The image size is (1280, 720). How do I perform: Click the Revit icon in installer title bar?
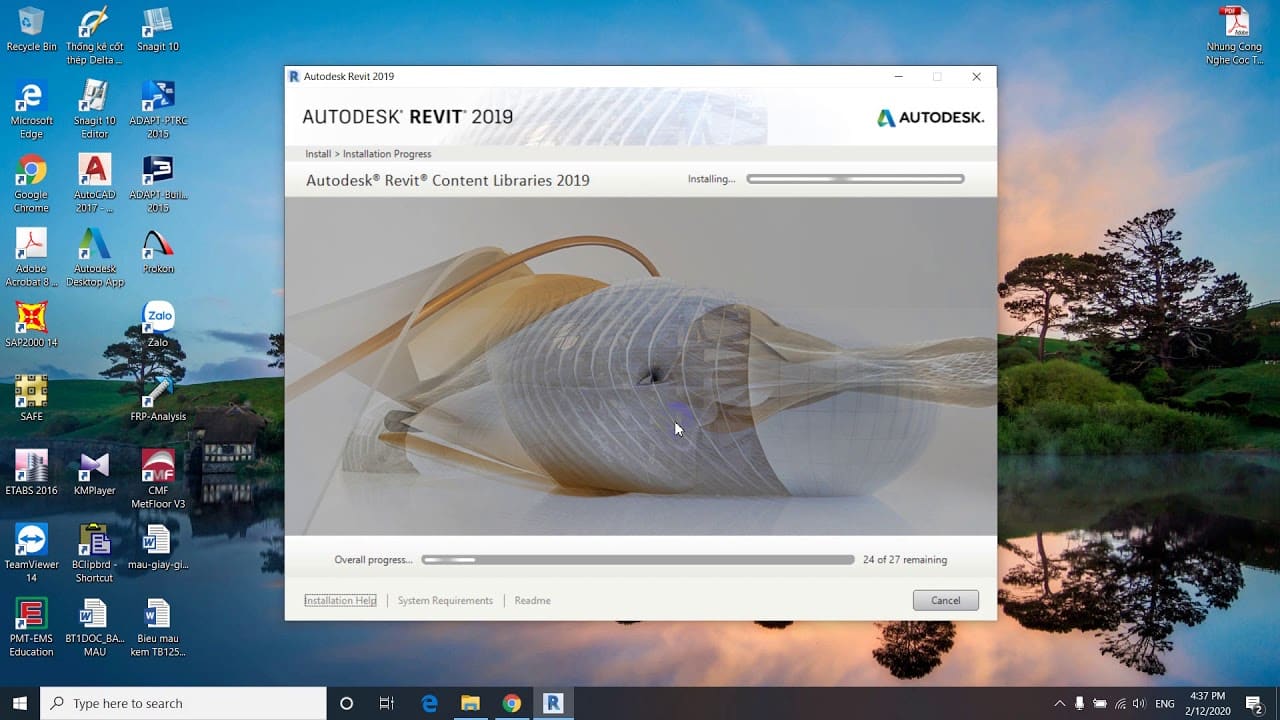point(294,76)
